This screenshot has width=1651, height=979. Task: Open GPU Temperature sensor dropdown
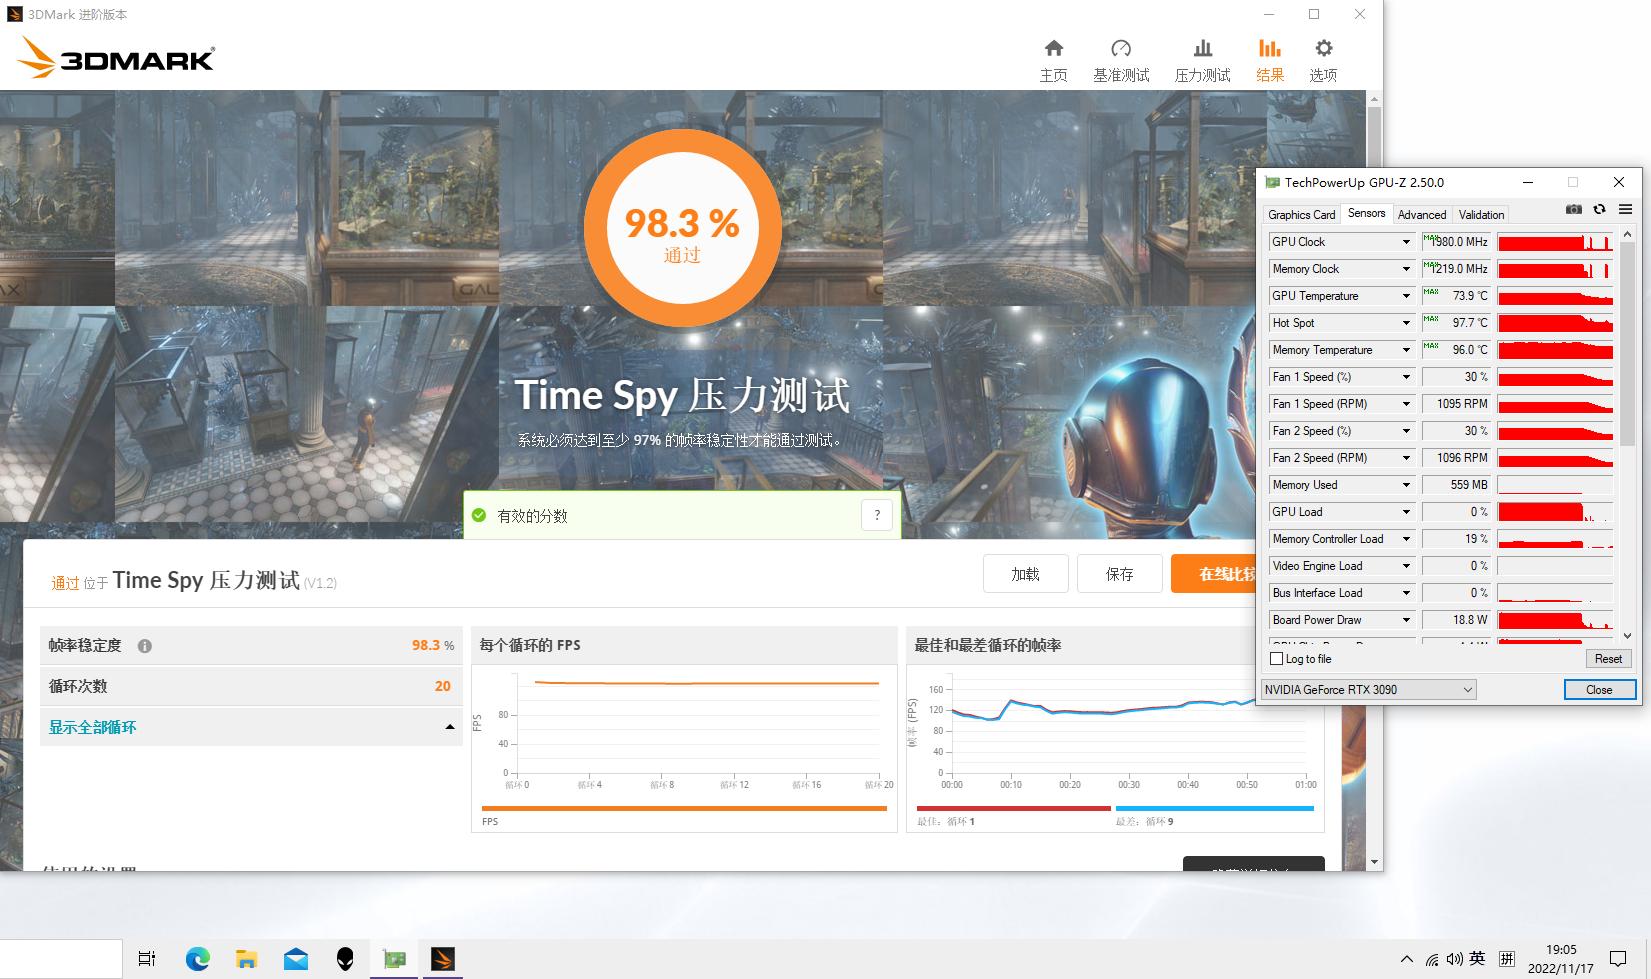(x=1406, y=296)
